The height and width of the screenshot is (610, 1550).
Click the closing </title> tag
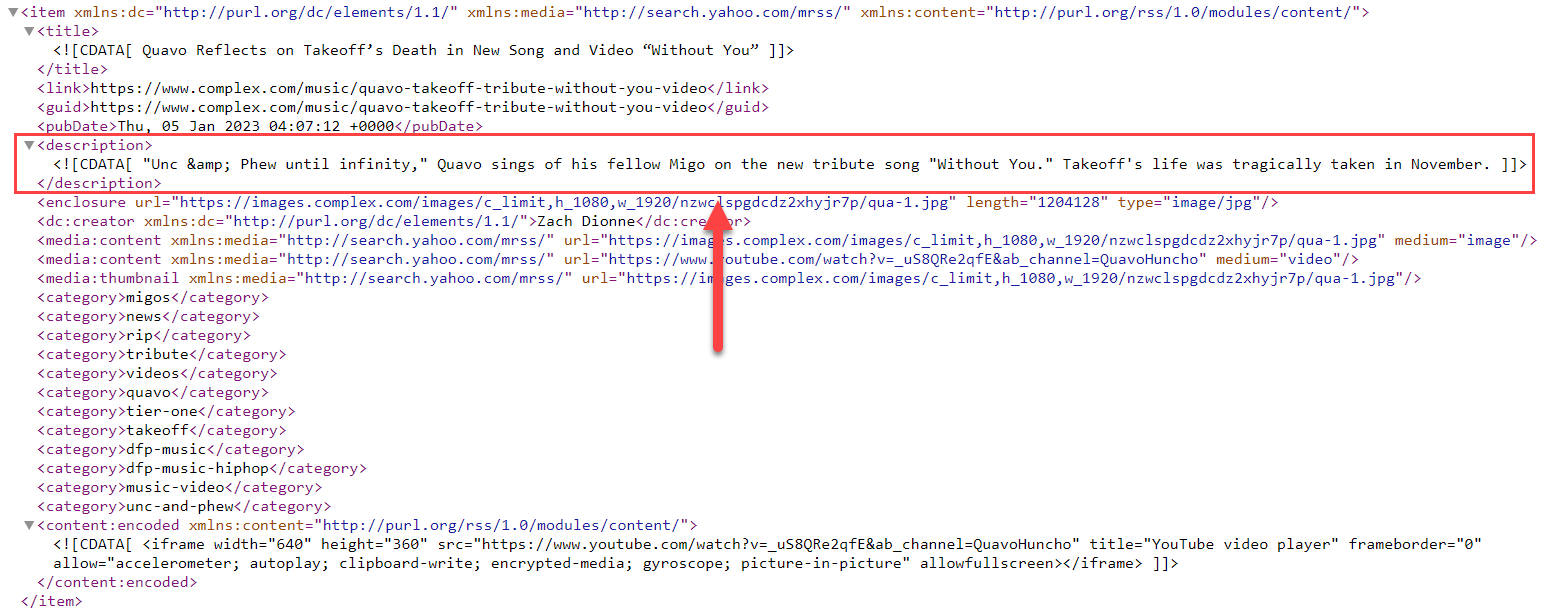coord(72,70)
